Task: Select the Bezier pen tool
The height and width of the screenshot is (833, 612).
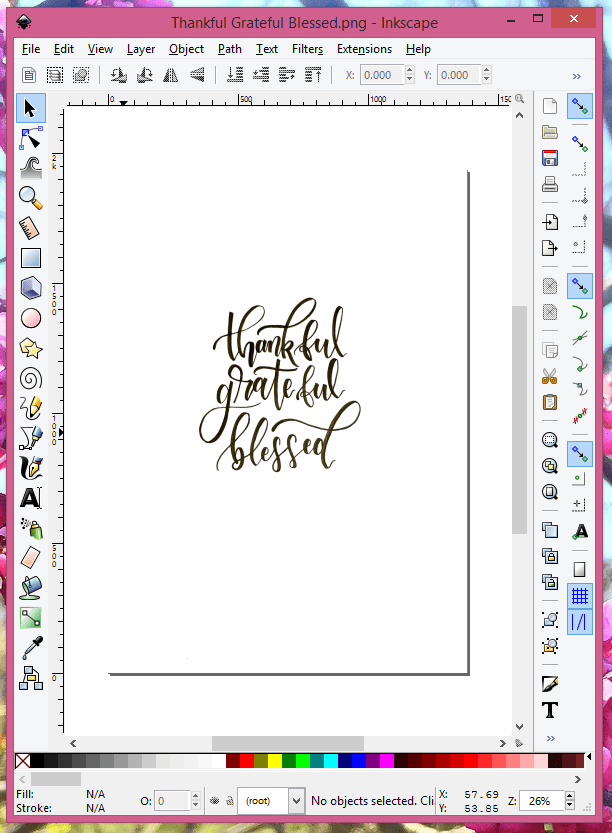Action: pyautogui.click(x=30, y=438)
